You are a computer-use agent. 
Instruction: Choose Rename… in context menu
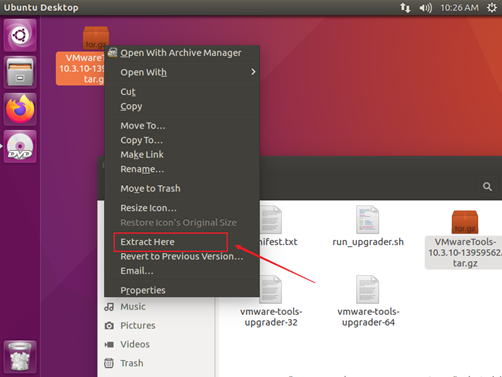coord(182,169)
